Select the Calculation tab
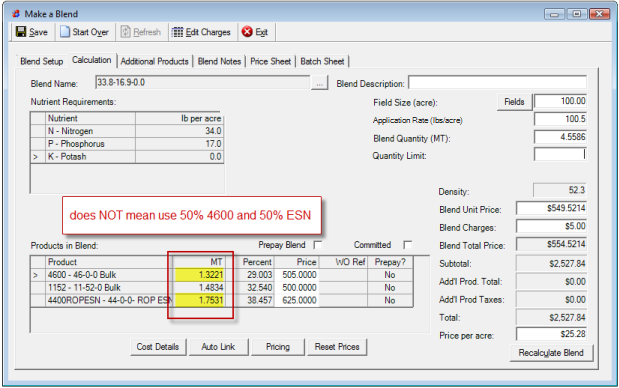619x388 pixels. tap(92, 60)
